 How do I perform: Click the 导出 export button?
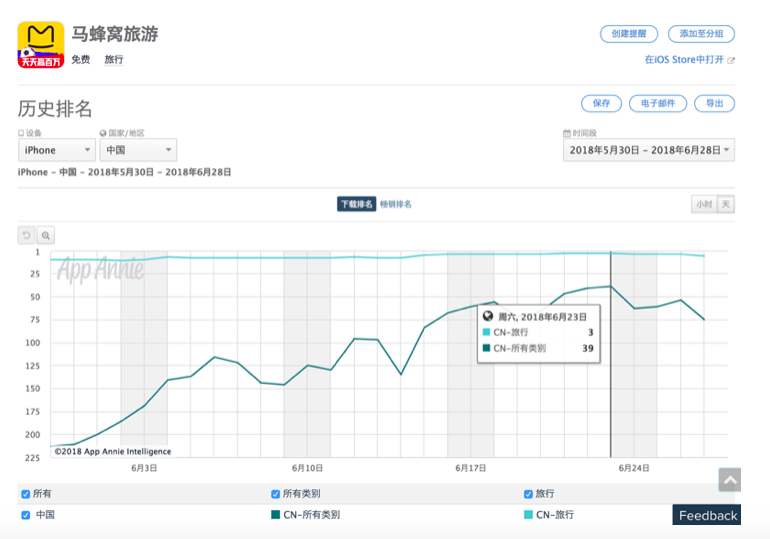tap(715, 104)
